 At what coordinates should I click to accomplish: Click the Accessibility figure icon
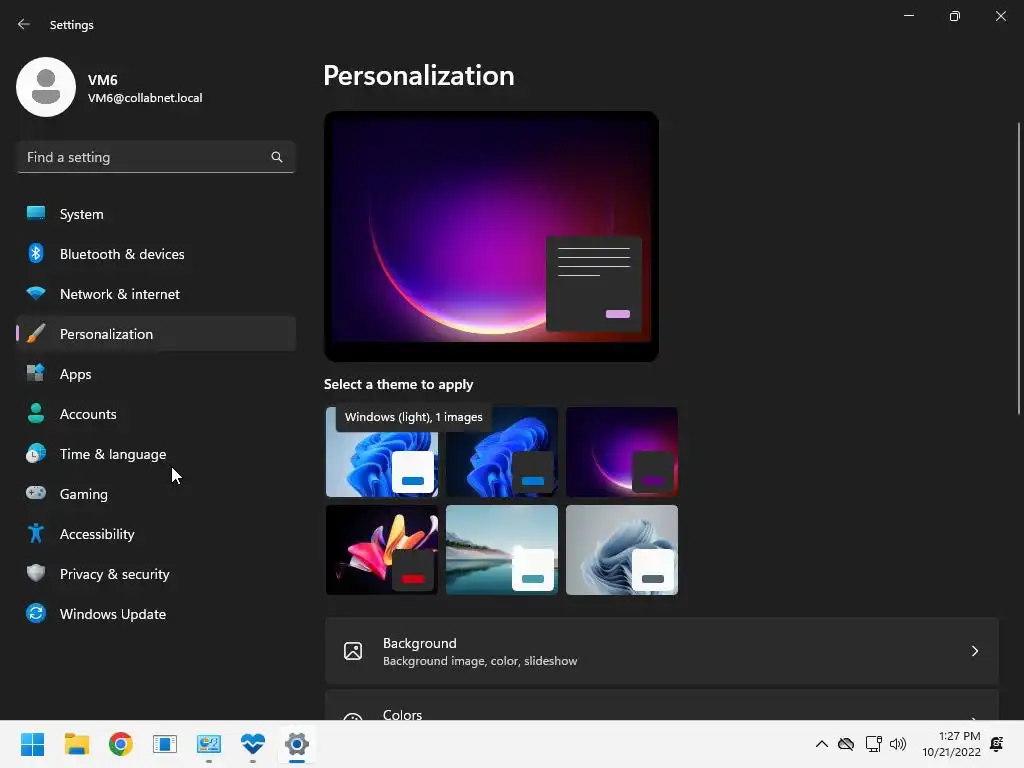click(x=36, y=534)
